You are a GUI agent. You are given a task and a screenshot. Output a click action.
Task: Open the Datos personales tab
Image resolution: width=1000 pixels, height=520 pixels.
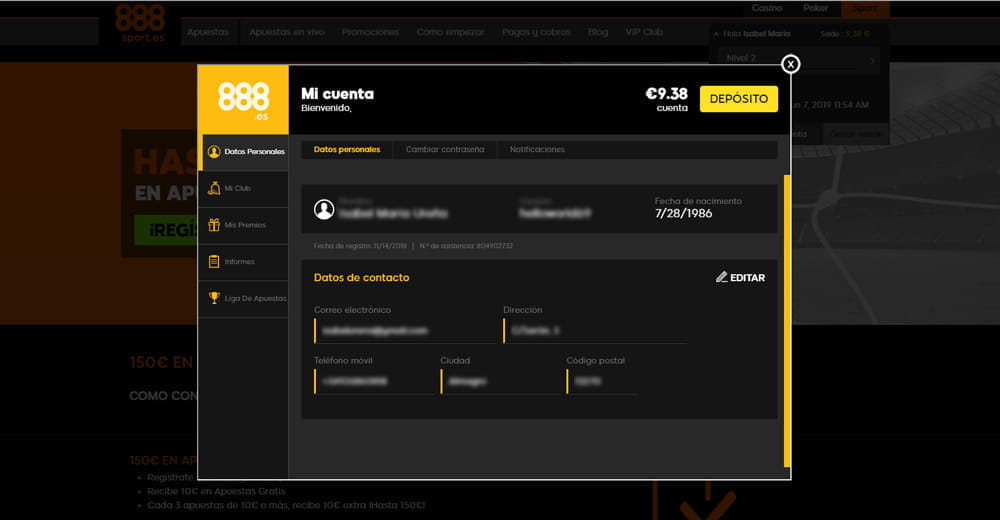tap(347, 149)
